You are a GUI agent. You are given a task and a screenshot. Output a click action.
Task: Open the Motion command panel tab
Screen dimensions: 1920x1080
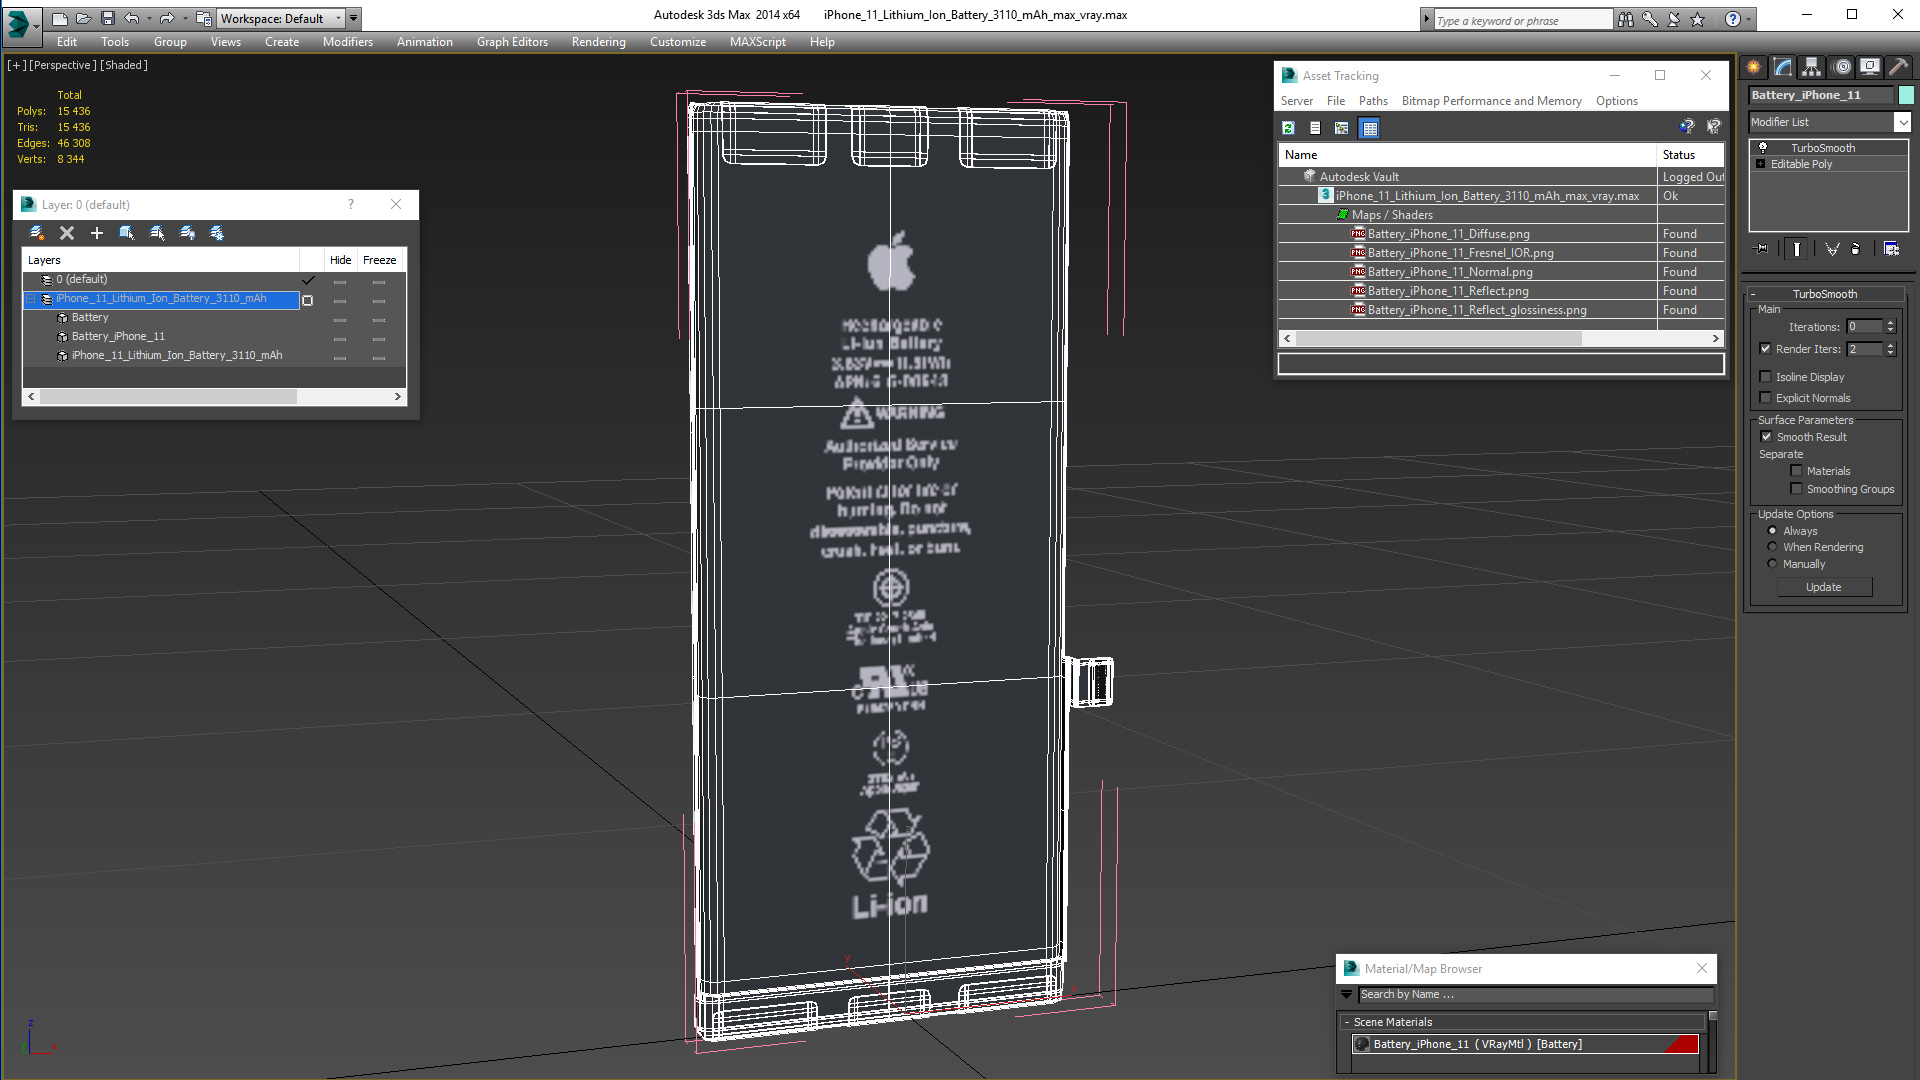point(1842,67)
